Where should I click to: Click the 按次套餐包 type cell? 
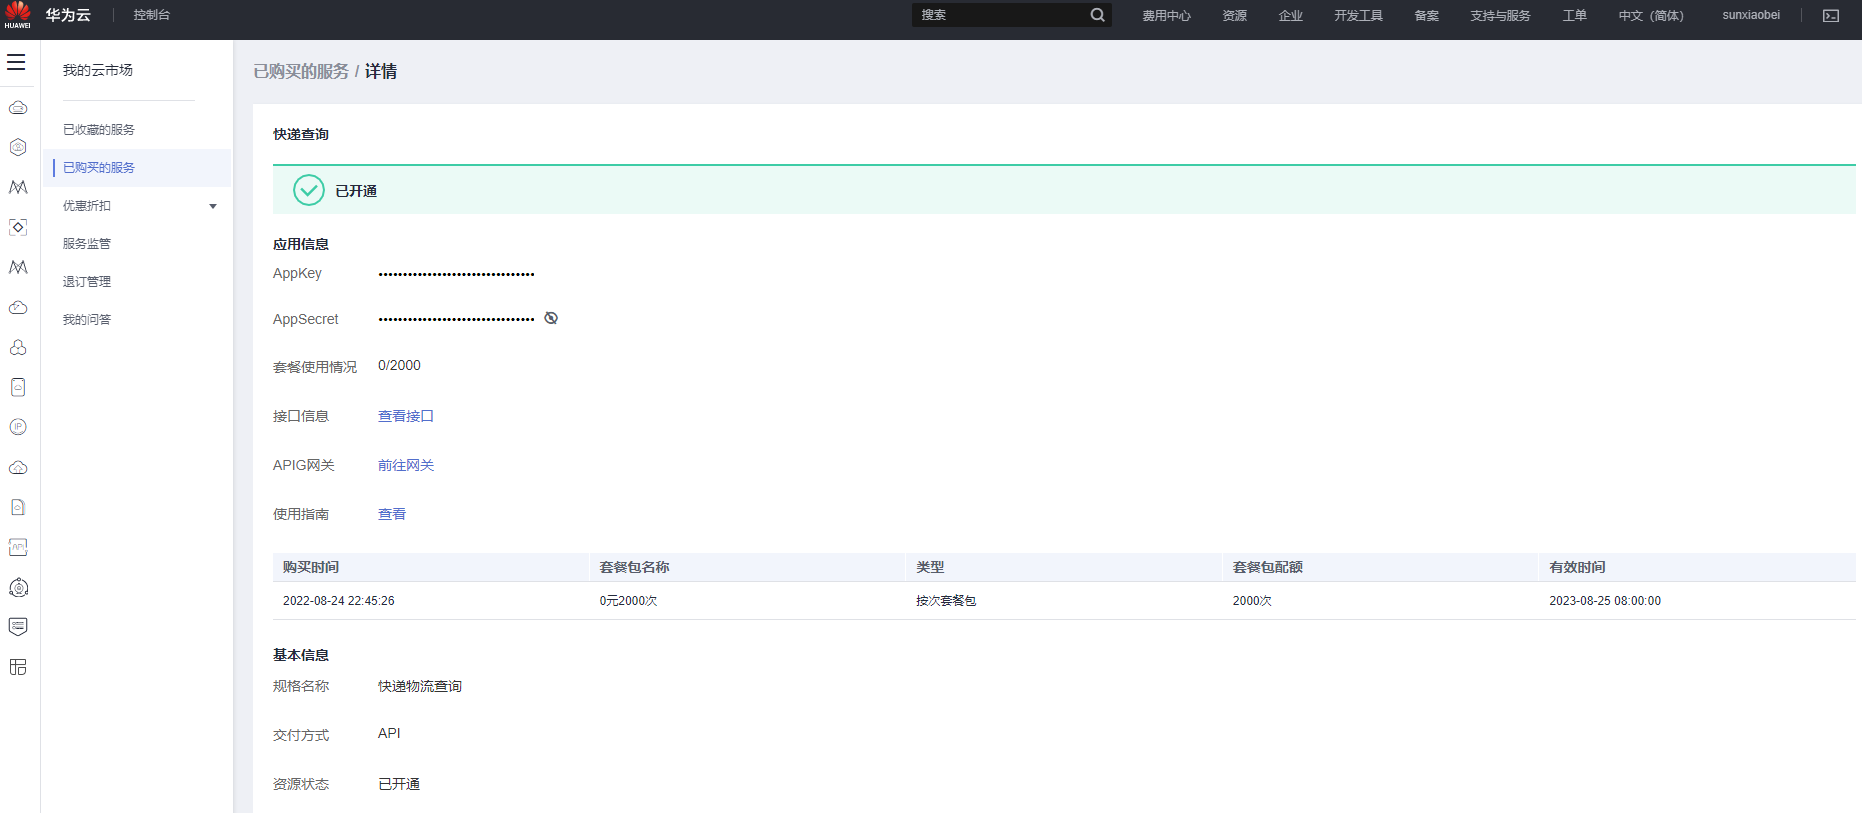point(946,601)
